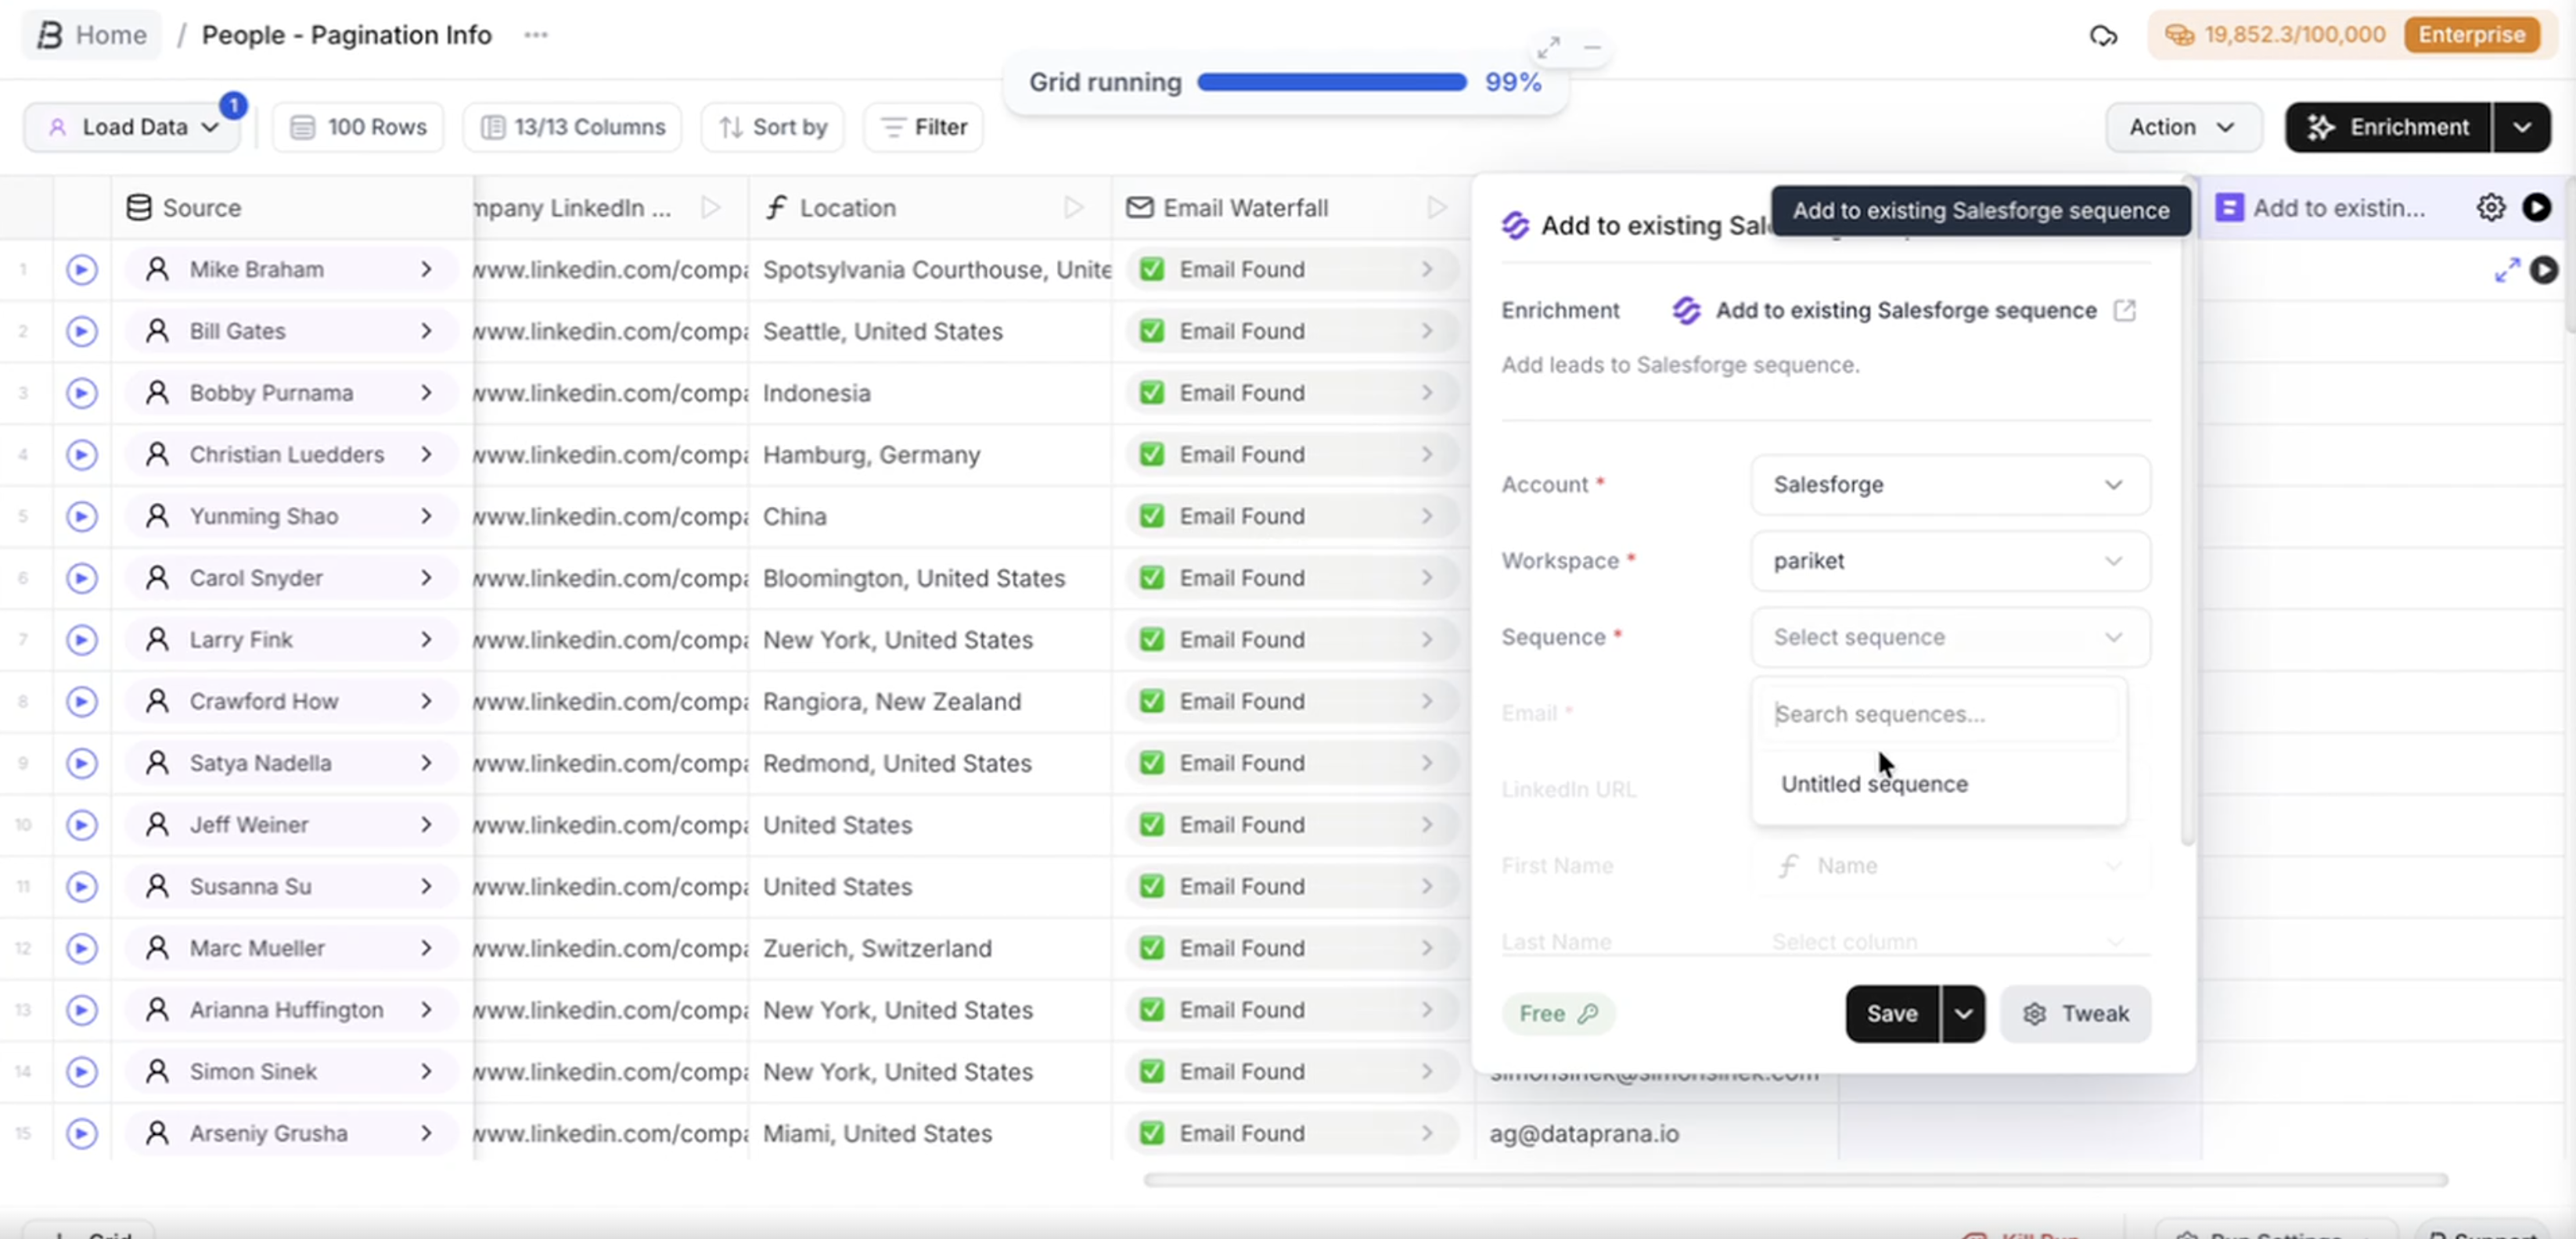Image resolution: width=2576 pixels, height=1239 pixels.
Task: Open the Action menu
Action: coord(2182,127)
